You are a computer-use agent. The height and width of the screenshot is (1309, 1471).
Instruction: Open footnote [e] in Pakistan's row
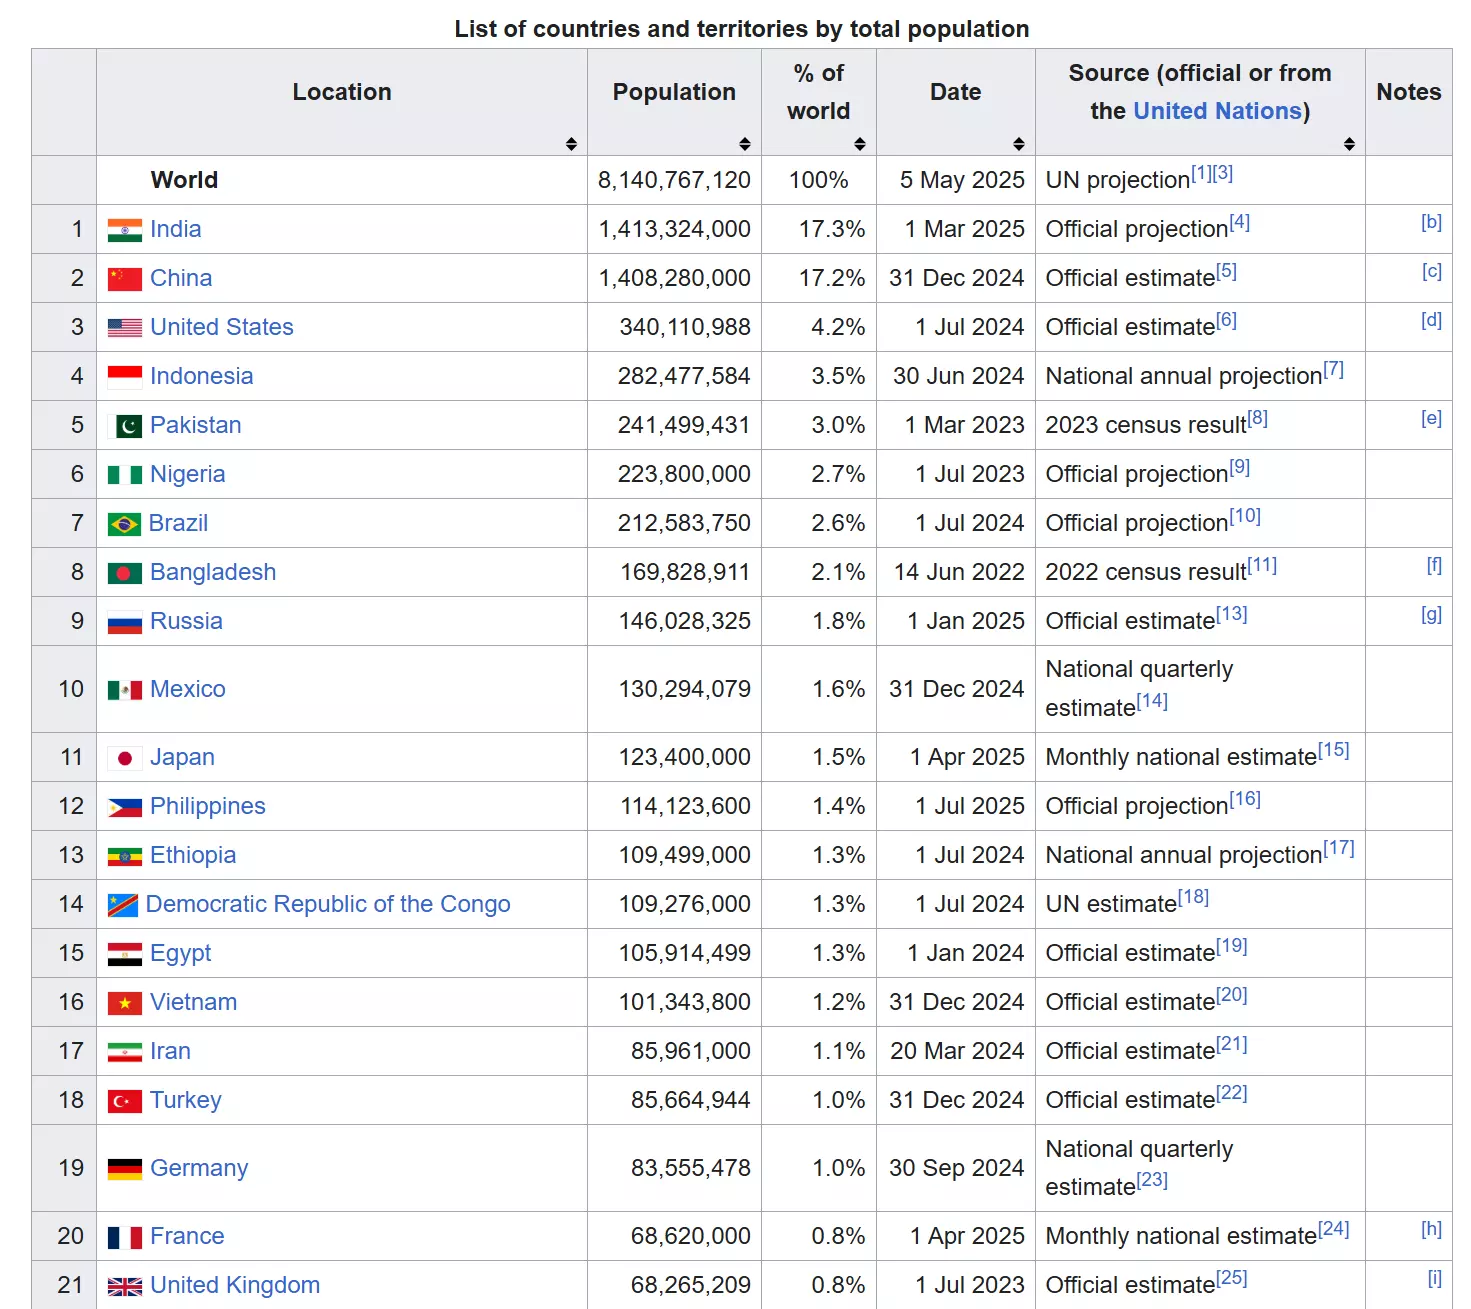coord(1432,418)
